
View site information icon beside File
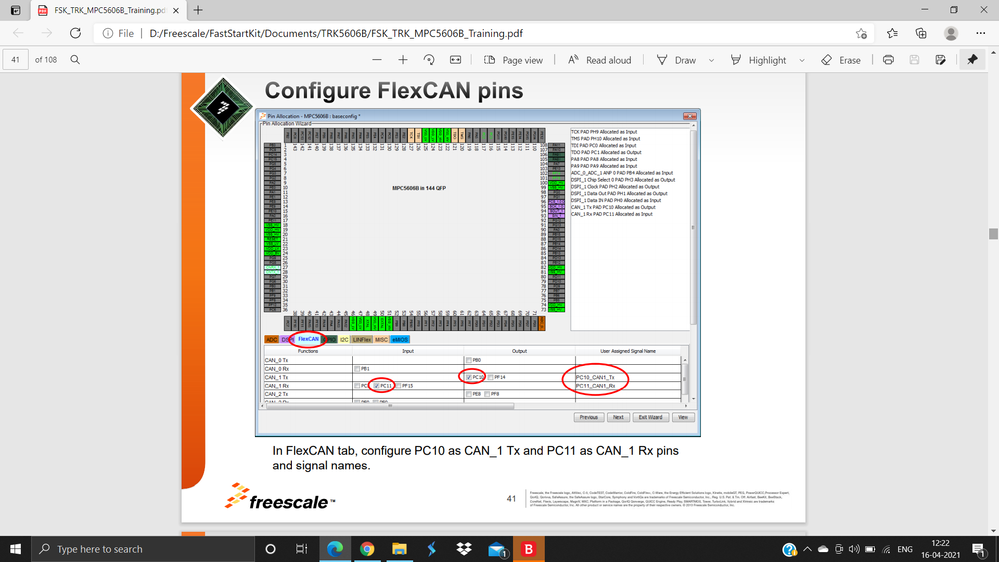click(x=108, y=33)
